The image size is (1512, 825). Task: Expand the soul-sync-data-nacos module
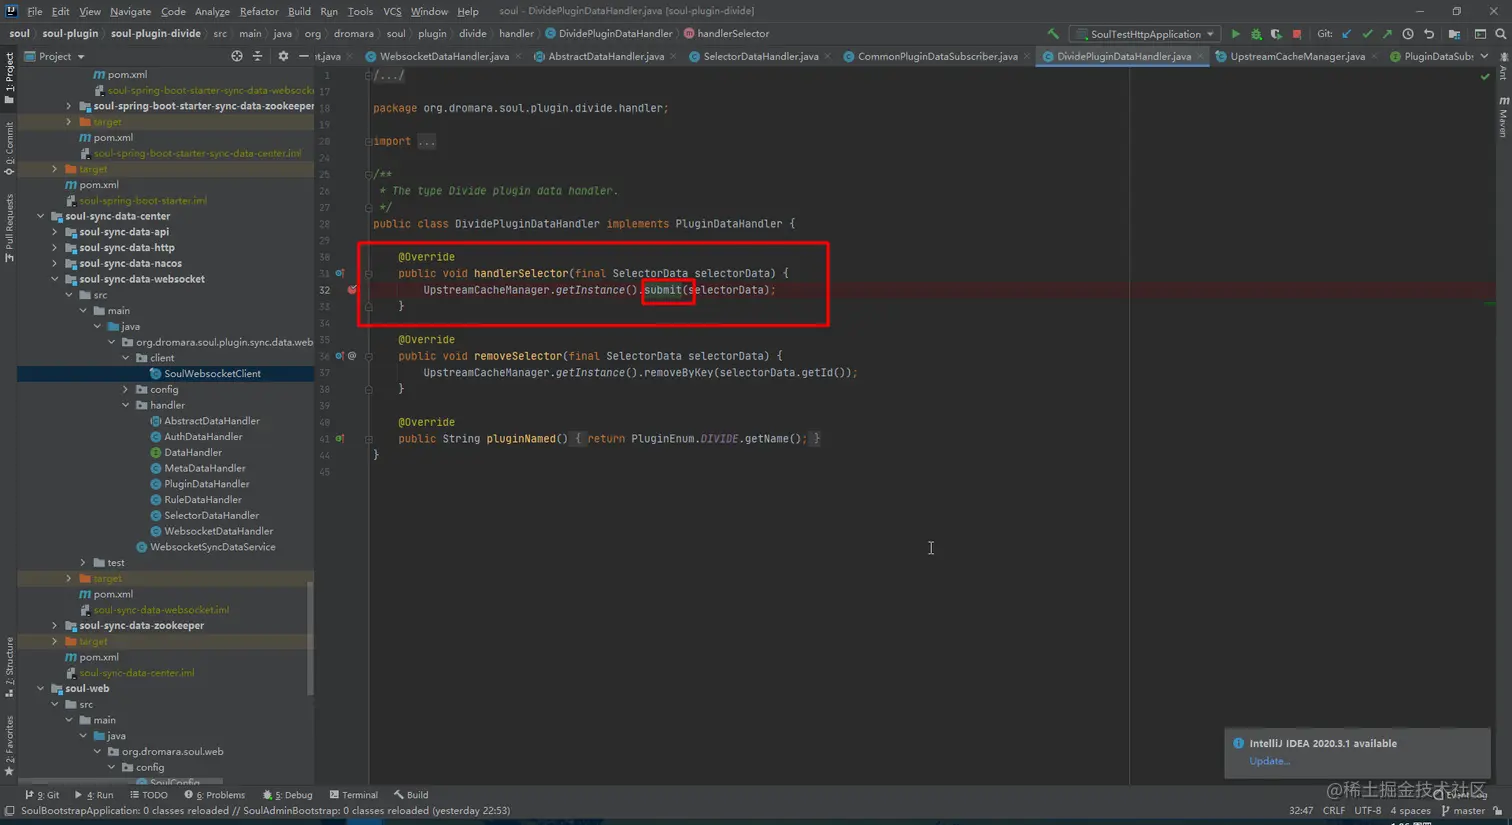coord(55,264)
